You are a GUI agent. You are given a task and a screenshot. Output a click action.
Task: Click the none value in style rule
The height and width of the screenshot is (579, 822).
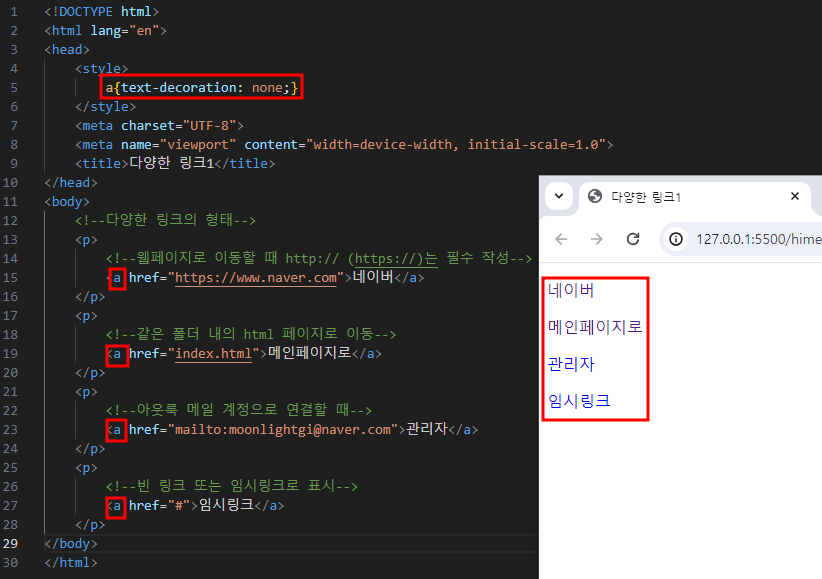[267, 88]
